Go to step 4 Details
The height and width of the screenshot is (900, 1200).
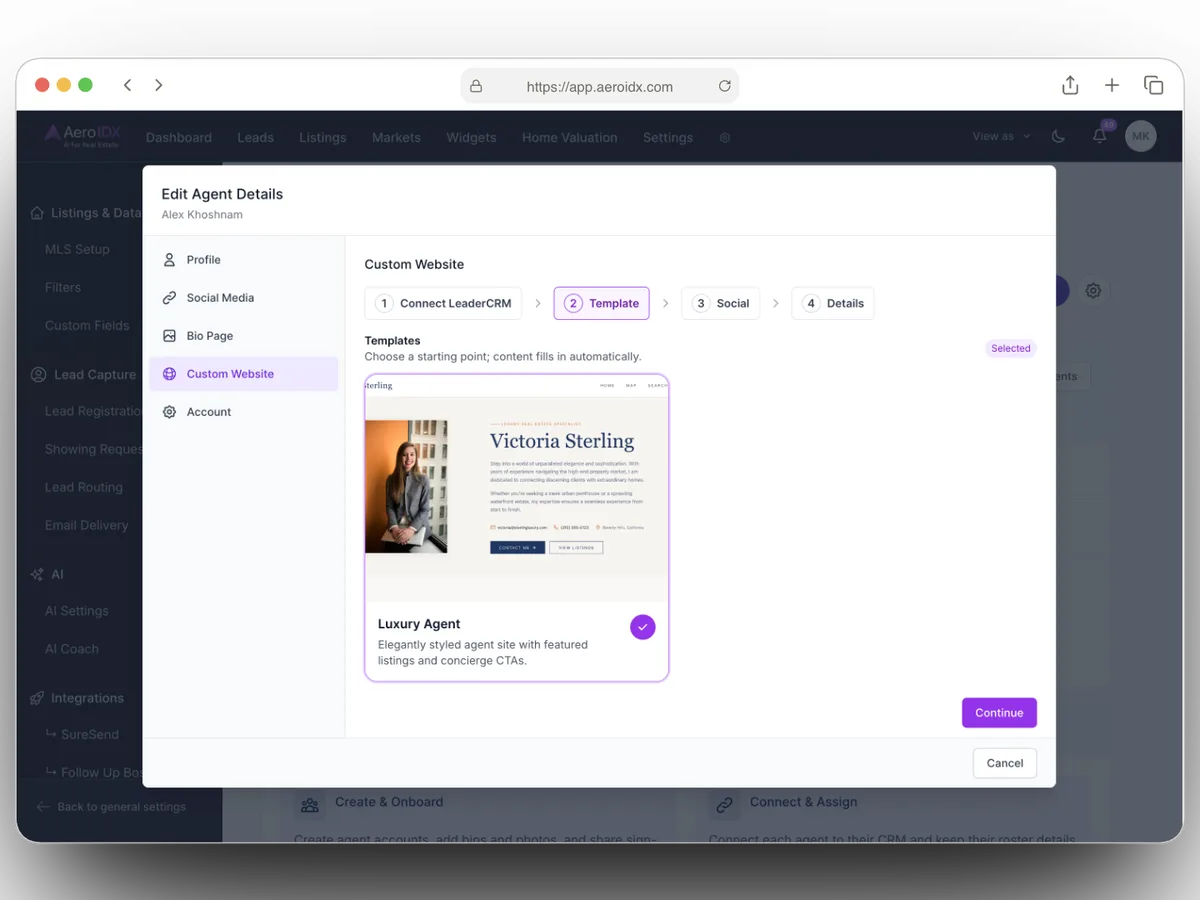pyautogui.click(x=833, y=304)
